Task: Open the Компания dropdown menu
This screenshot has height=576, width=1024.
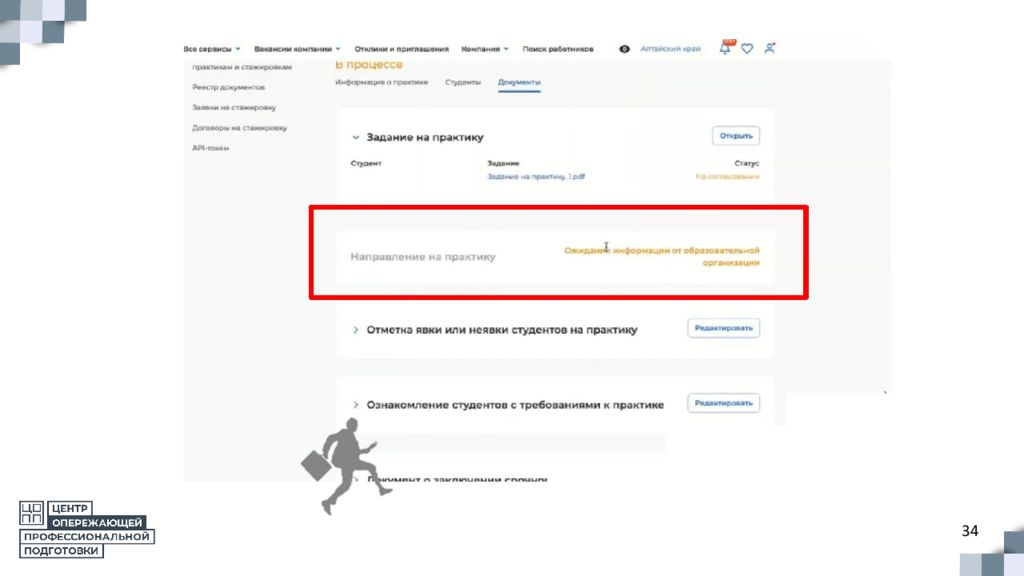Action: tap(485, 49)
